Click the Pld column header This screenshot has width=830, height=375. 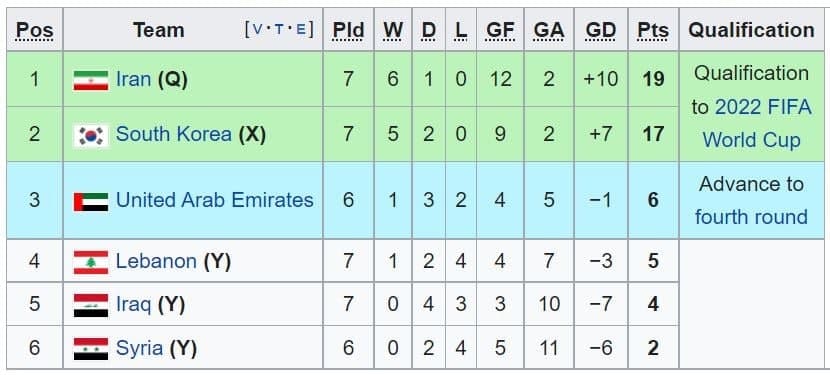(x=348, y=30)
